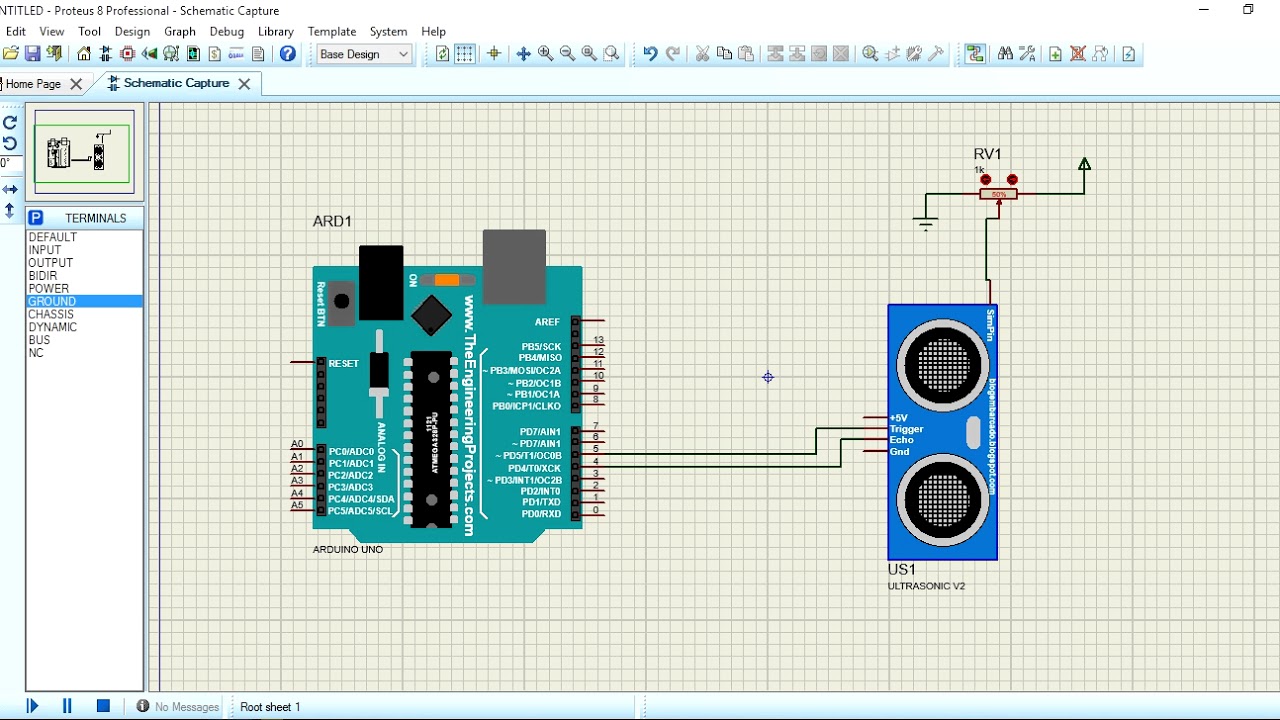Click the overview map thumbnail
The image size is (1280, 720).
(x=84, y=152)
